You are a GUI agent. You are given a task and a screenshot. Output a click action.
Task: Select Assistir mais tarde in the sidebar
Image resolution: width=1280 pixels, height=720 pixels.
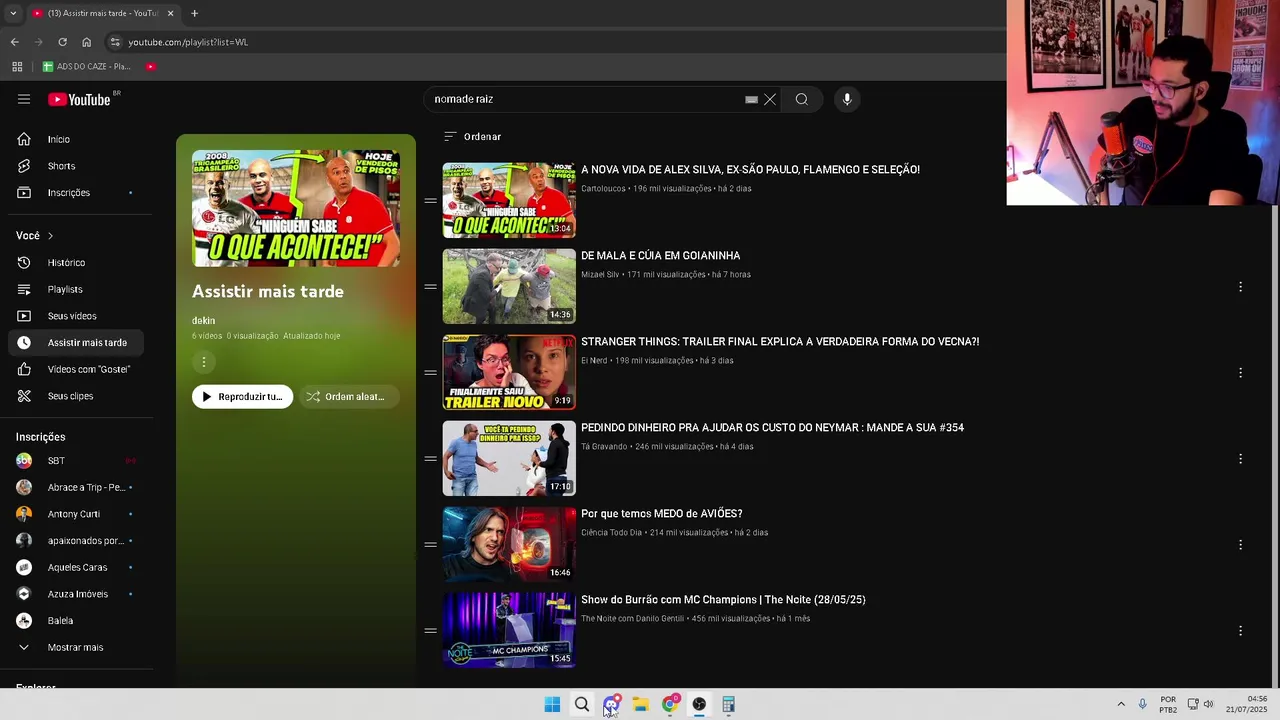tap(76, 342)
